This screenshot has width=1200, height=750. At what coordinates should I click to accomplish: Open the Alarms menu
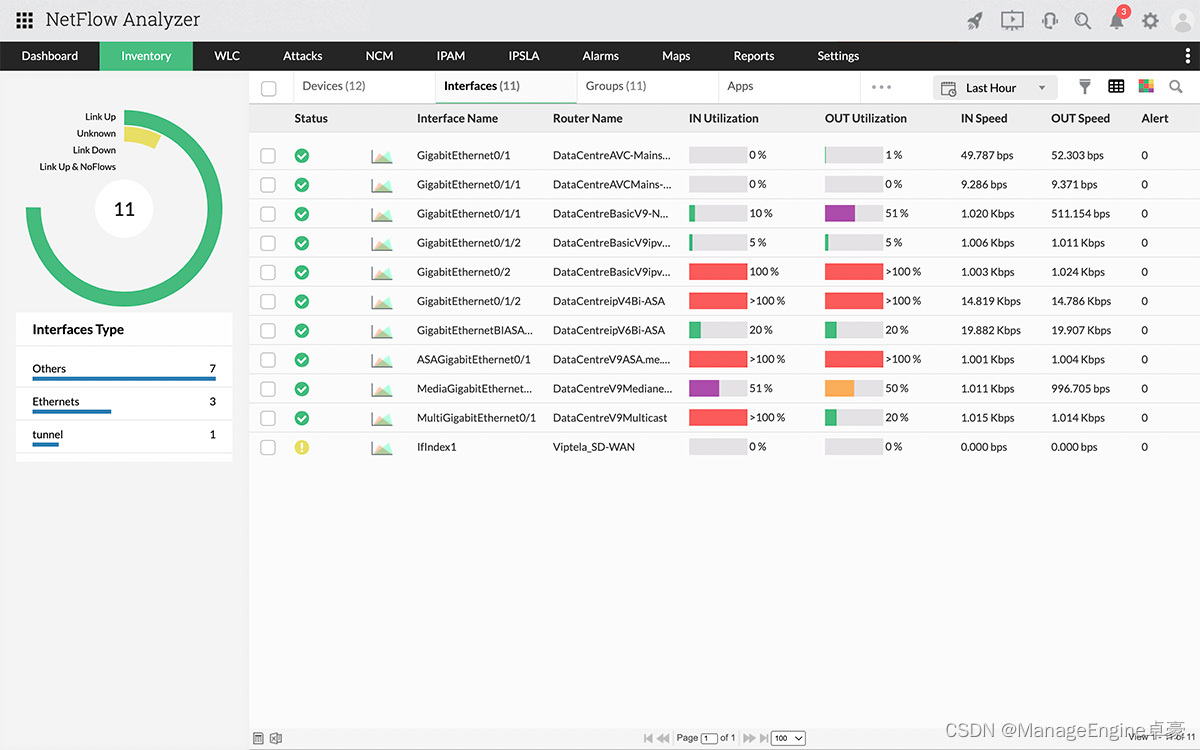601,56
